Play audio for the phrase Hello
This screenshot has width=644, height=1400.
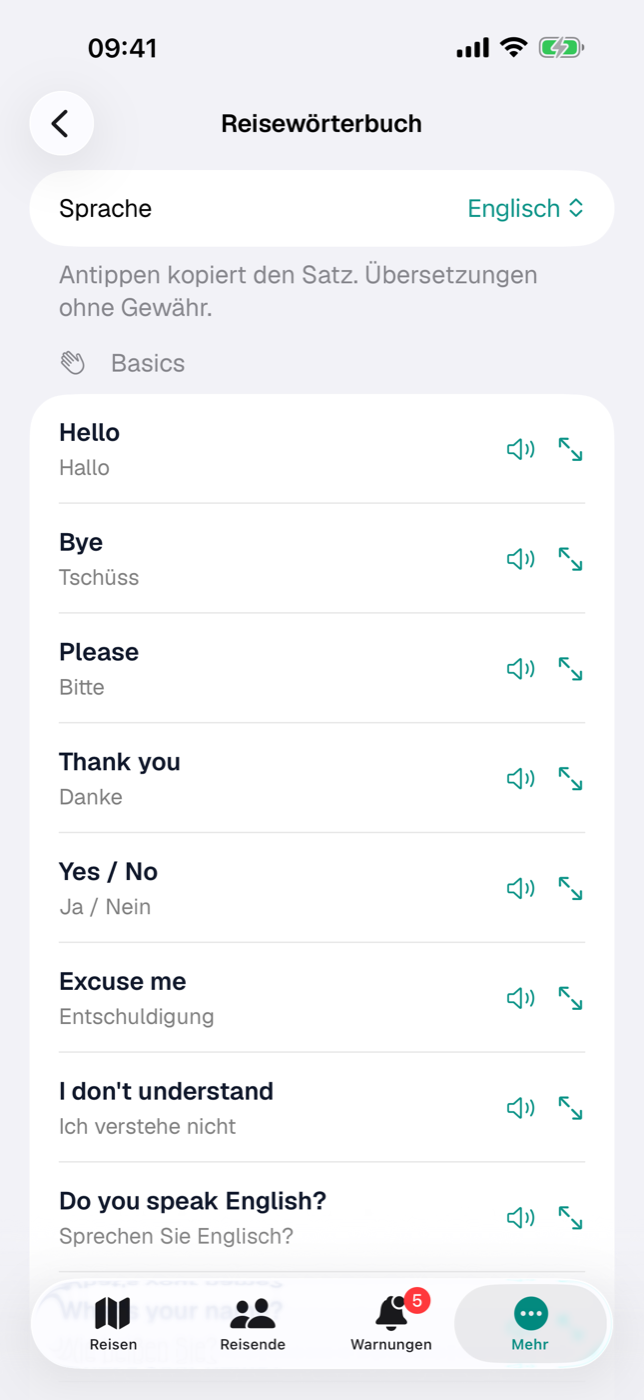click(520, 450)
